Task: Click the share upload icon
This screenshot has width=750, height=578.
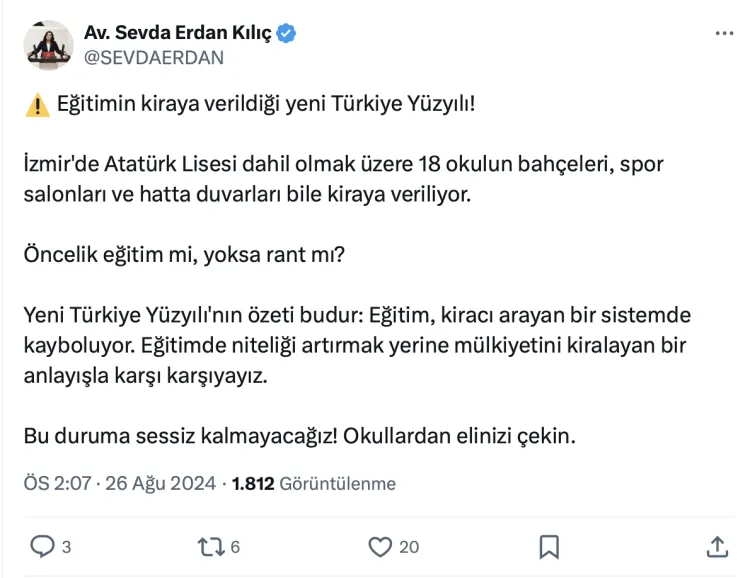Action: tap(717, 546)
